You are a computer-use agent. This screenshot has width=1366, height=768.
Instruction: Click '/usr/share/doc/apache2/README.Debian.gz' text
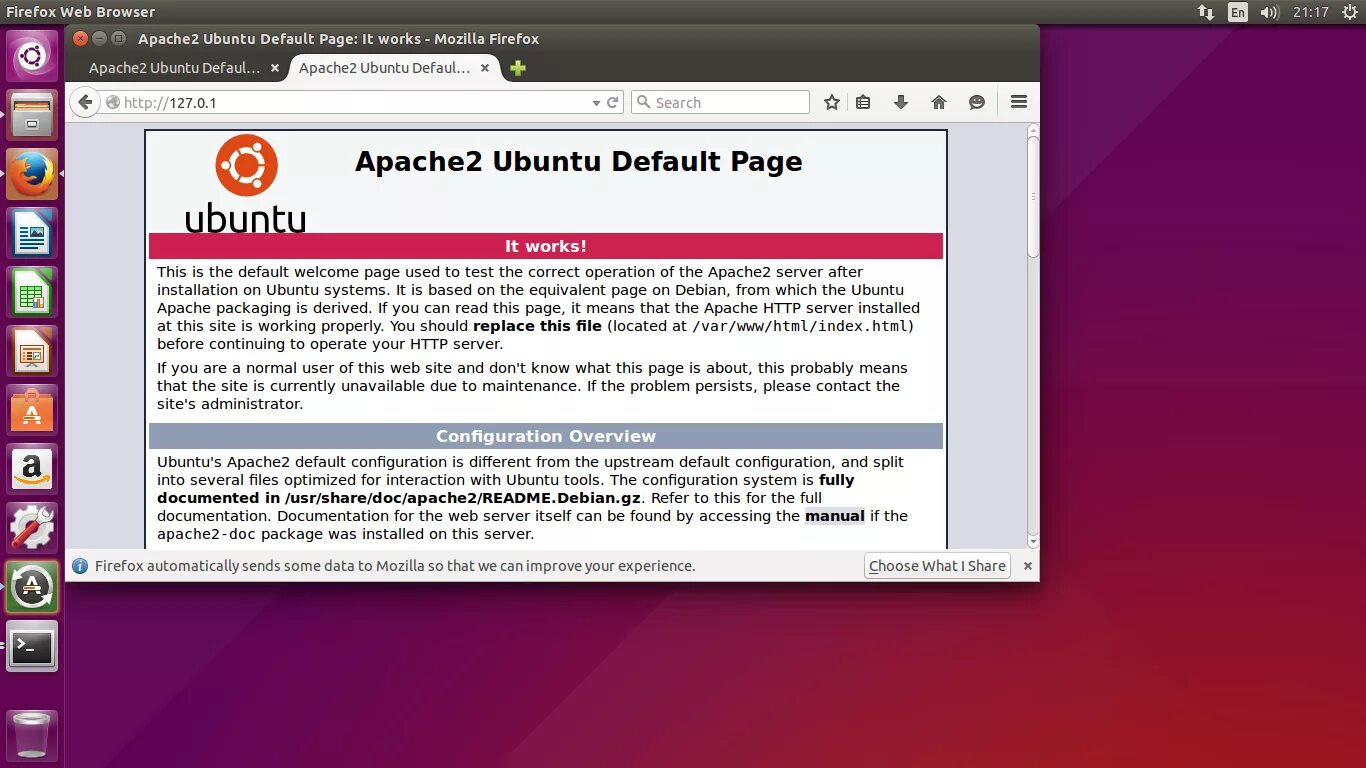463,498
